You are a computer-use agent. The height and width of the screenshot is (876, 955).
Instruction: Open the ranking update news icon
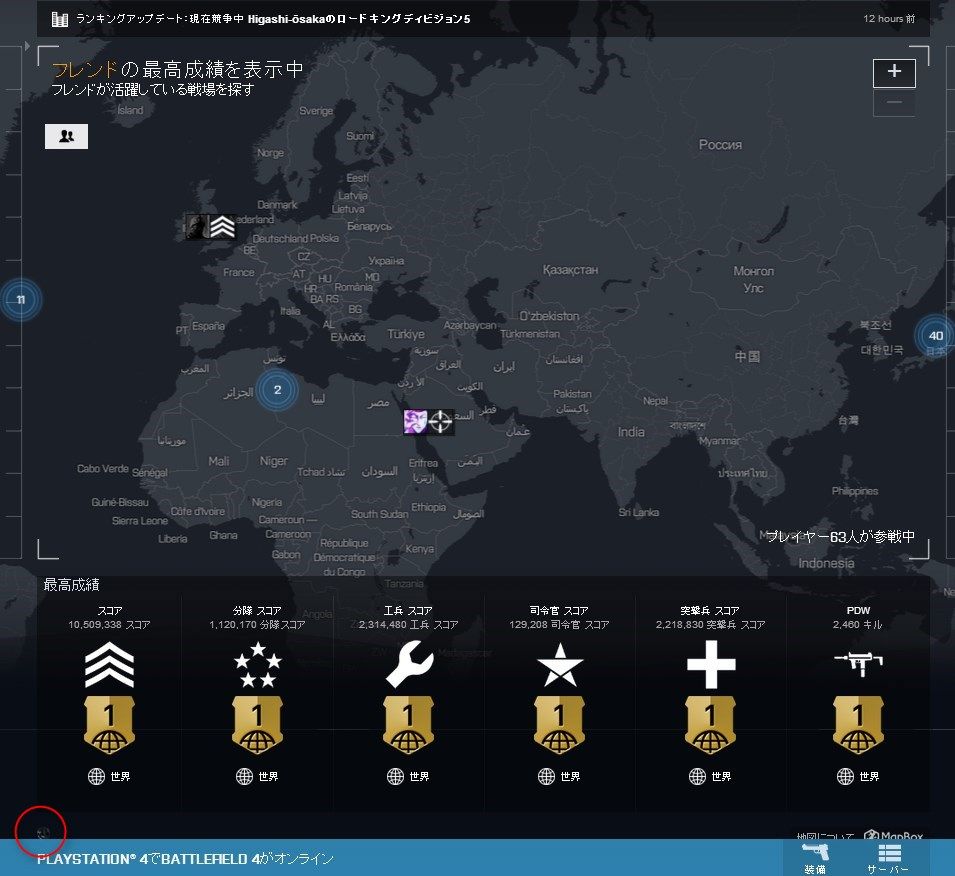click(60, 19)
